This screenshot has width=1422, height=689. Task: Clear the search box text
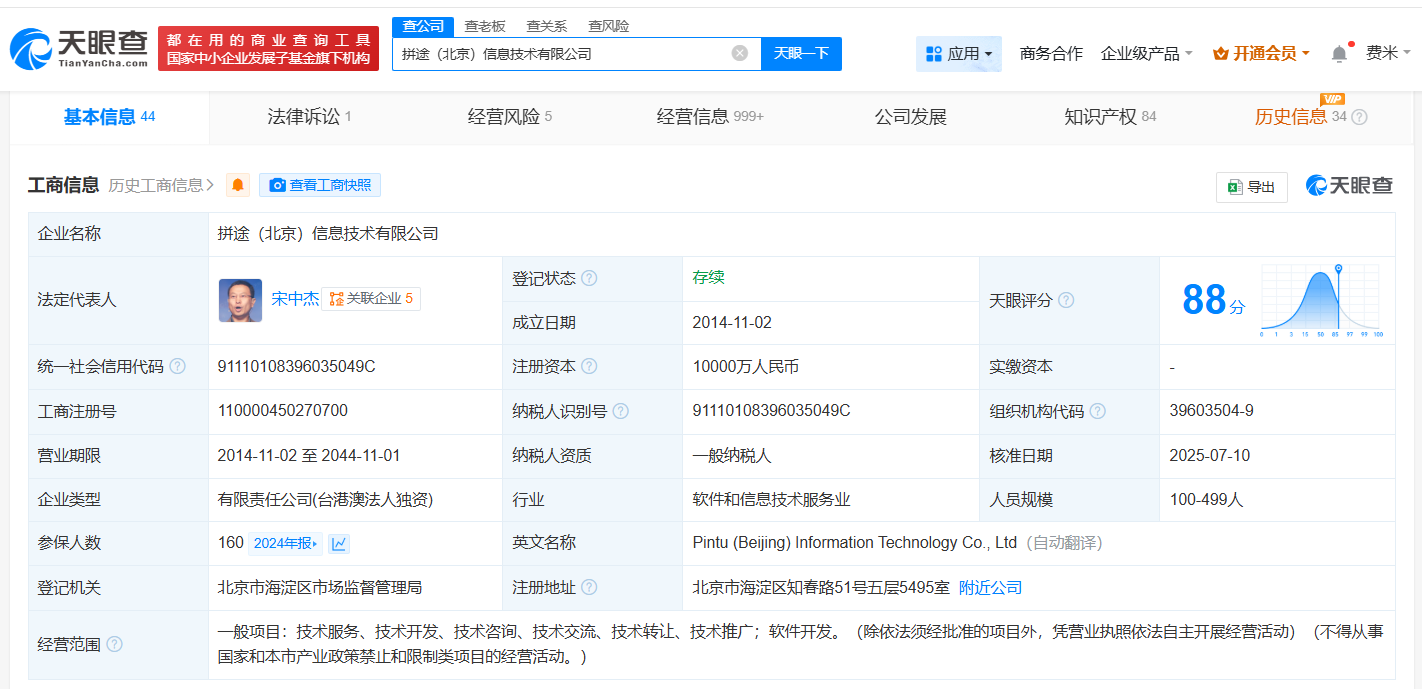coord(739,53)
